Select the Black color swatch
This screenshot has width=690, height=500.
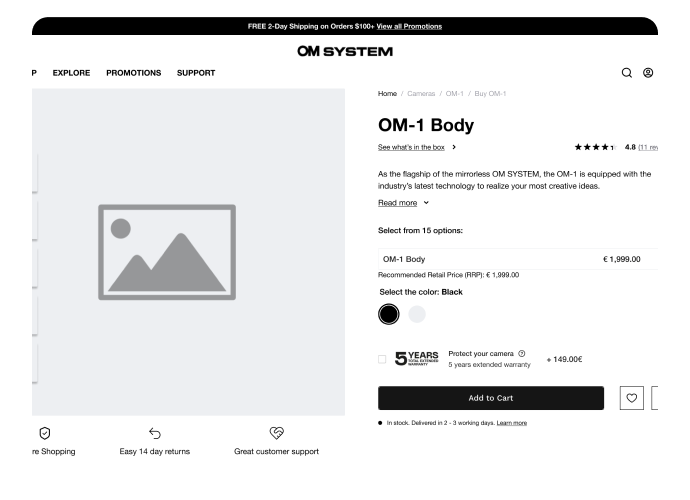[x=389, y=314]
